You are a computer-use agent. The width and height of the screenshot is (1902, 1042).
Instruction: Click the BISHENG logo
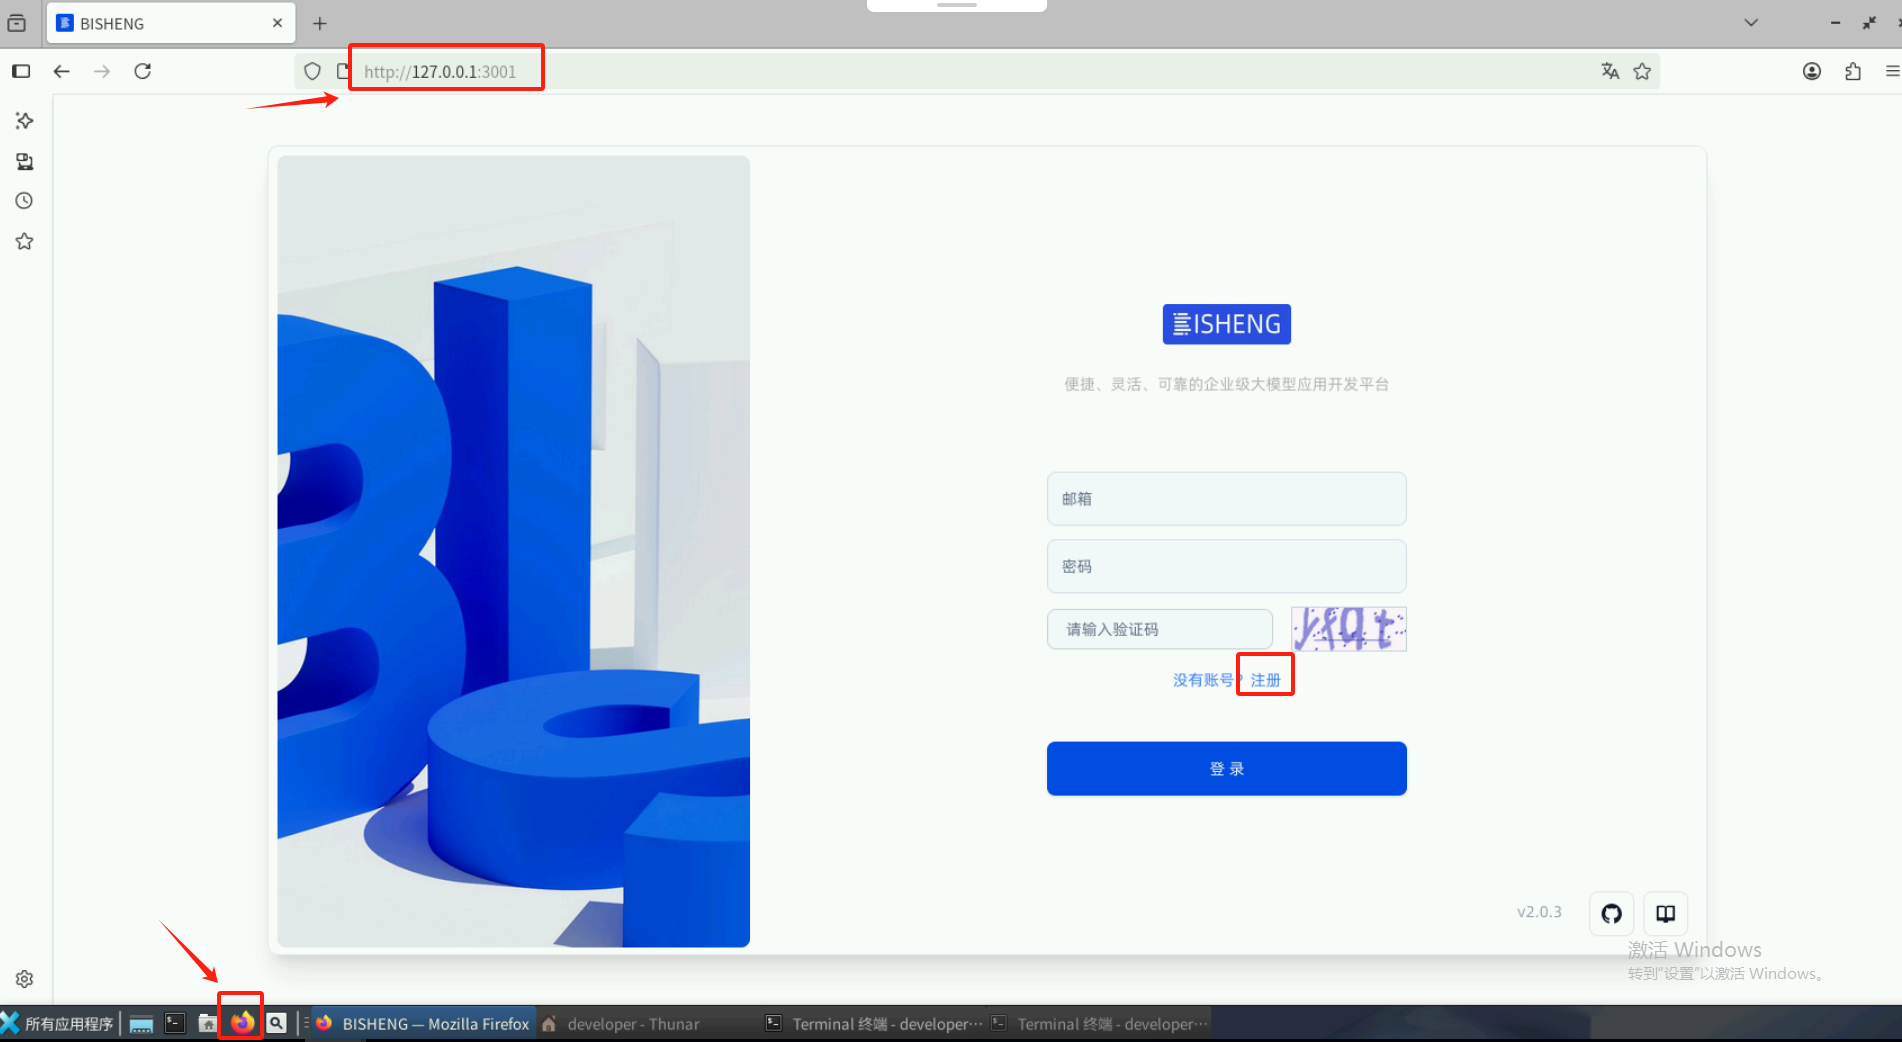[x=1227, y=324]
